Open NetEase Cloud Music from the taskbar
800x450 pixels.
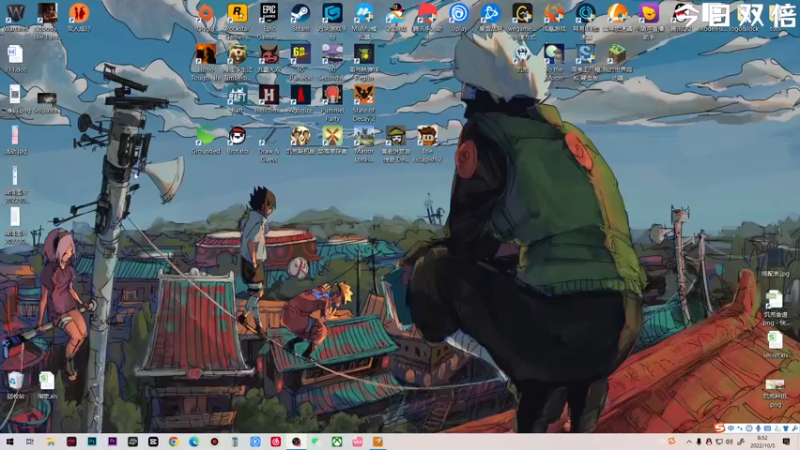click(276, 442)
